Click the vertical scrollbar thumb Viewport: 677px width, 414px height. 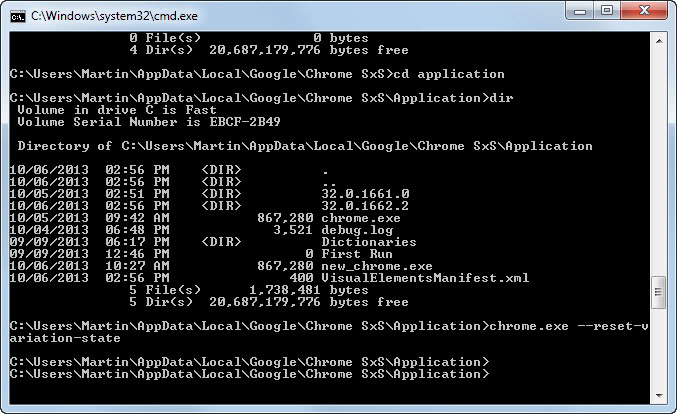[659, 293]
